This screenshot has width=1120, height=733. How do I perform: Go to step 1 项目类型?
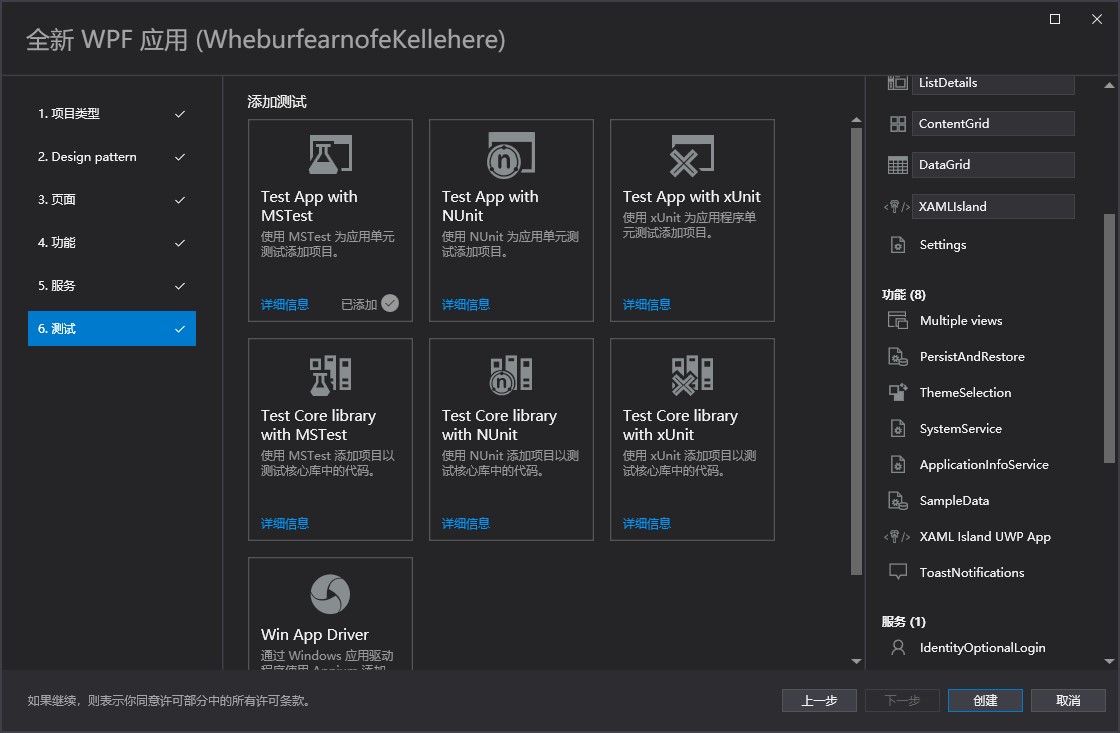click(111, 114)
